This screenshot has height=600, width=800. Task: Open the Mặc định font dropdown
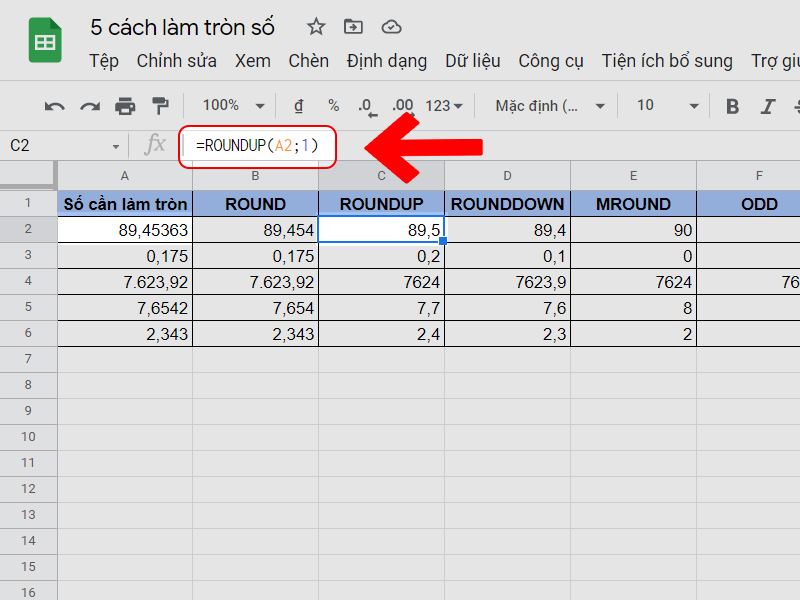pyautogui.click(x=551, y=106)
